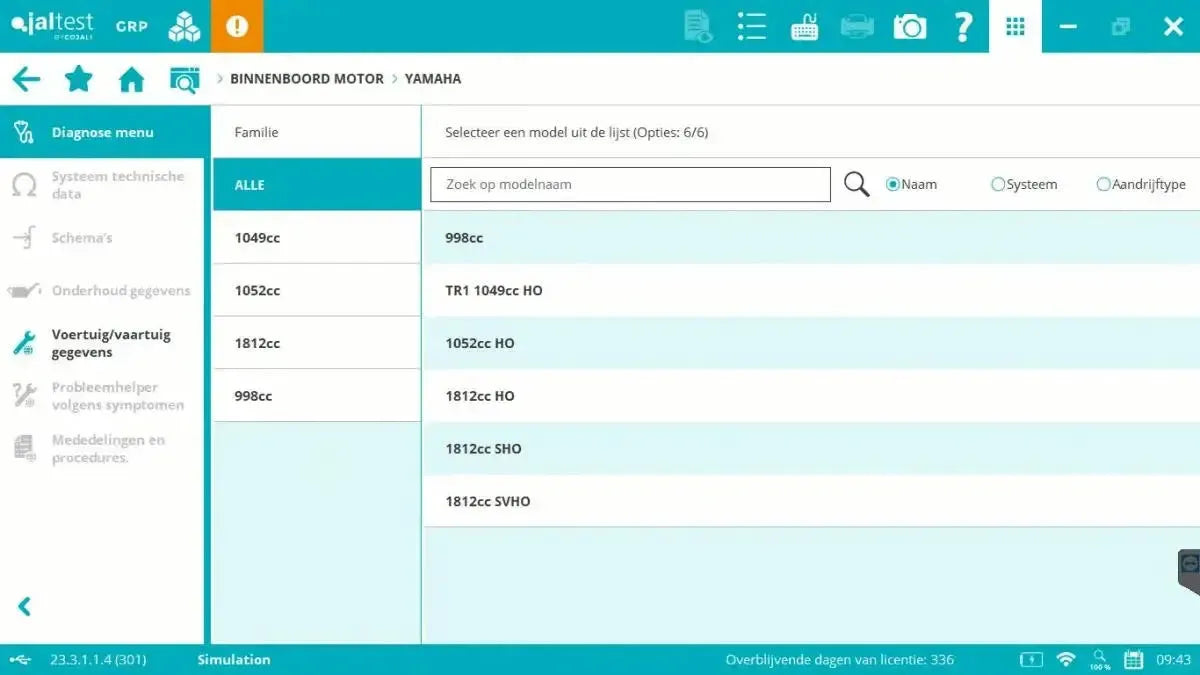Screen dimensions: 1200x675
Task: Click the Zoek op modelnaam search field
Action: [630, 184]
